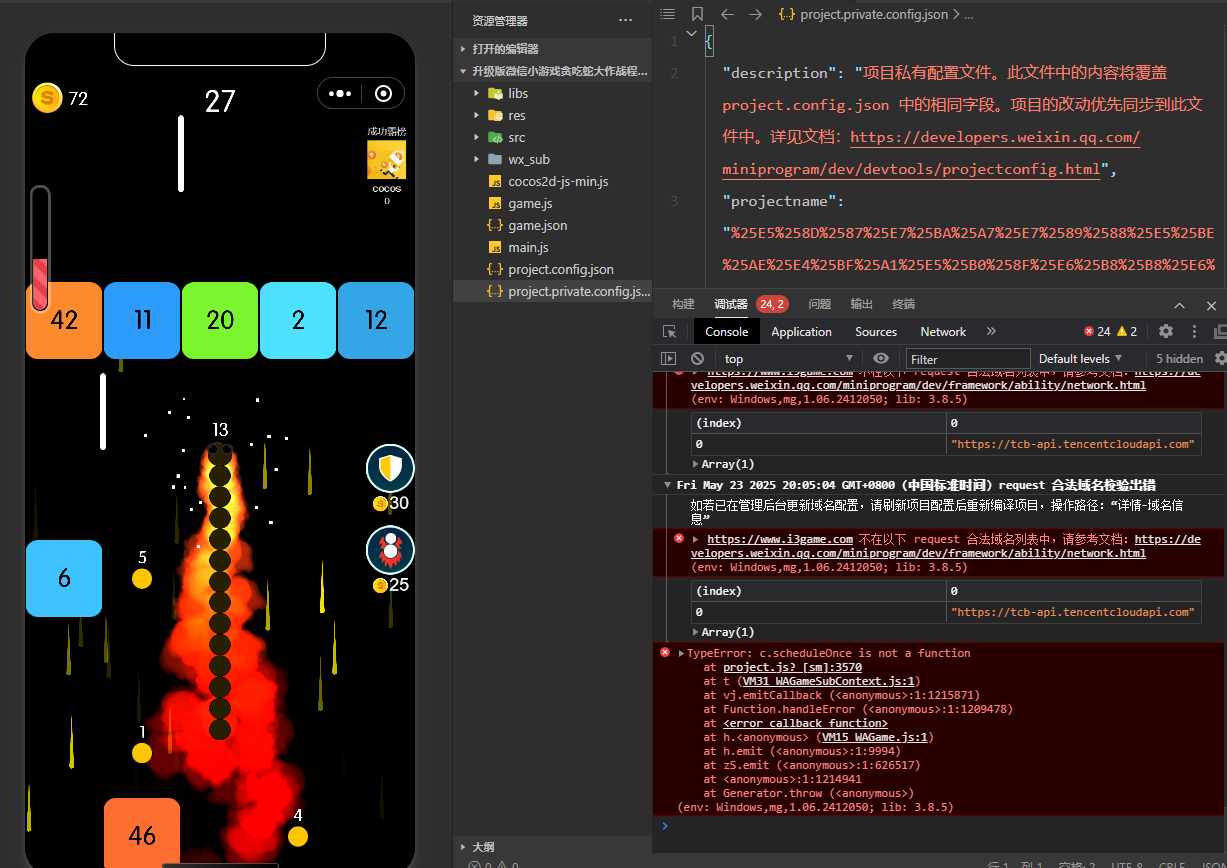Open the Default levels dropdown
The height and width of the screenshot is (868, 1227).
coord(1080,359)
